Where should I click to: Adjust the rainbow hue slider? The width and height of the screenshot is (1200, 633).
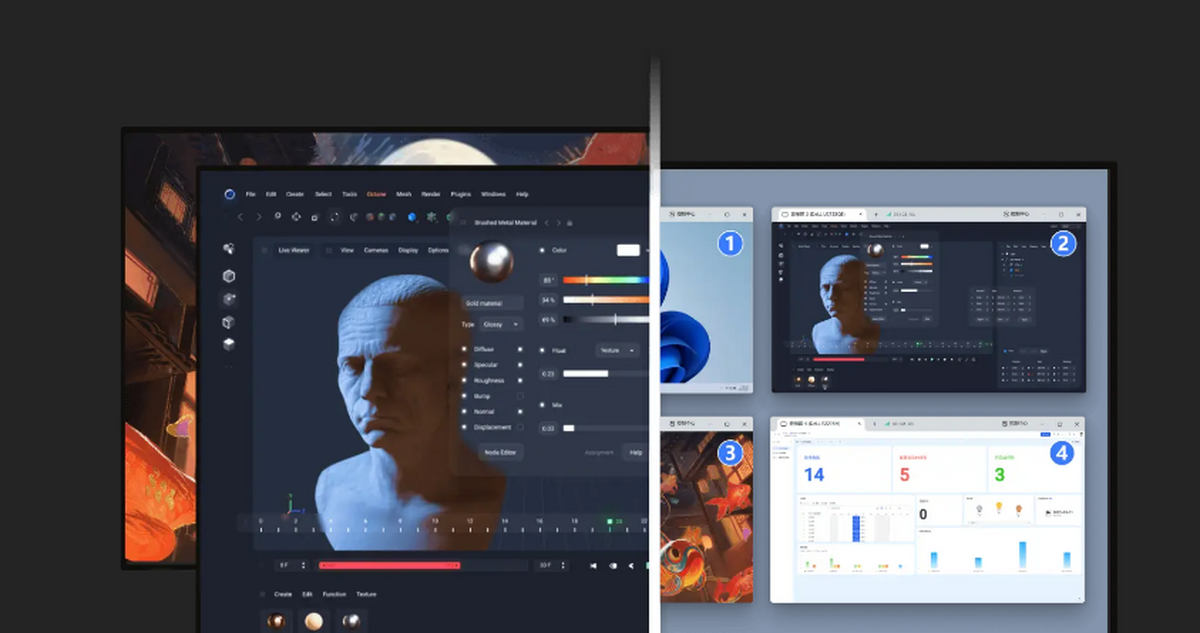tap(604, 280)
